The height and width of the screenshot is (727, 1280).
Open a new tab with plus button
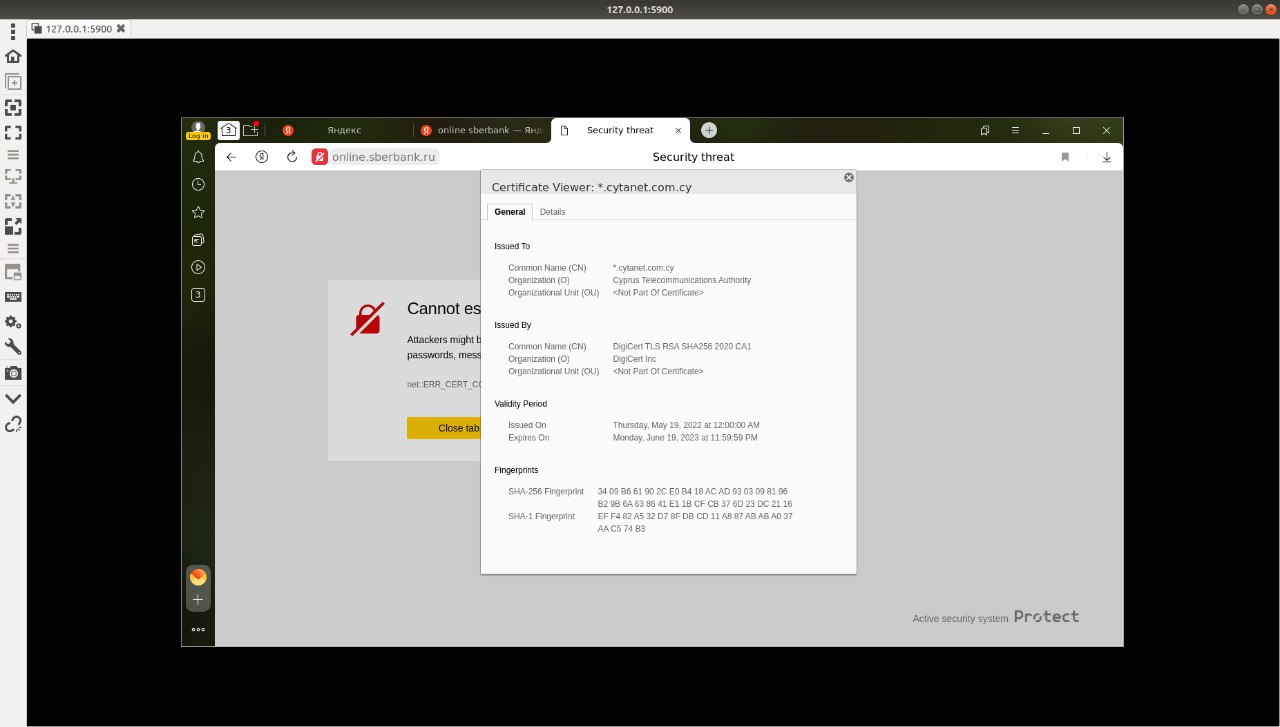(x=709, y=130)
